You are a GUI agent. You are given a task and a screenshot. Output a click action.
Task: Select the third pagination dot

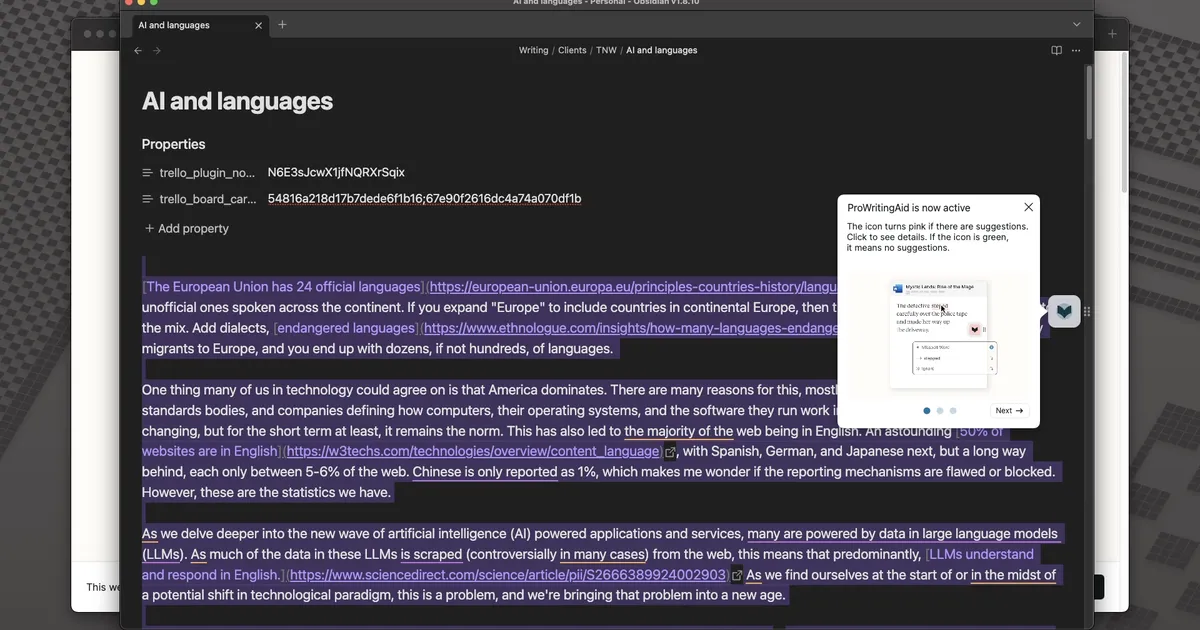tap(953, 411)
